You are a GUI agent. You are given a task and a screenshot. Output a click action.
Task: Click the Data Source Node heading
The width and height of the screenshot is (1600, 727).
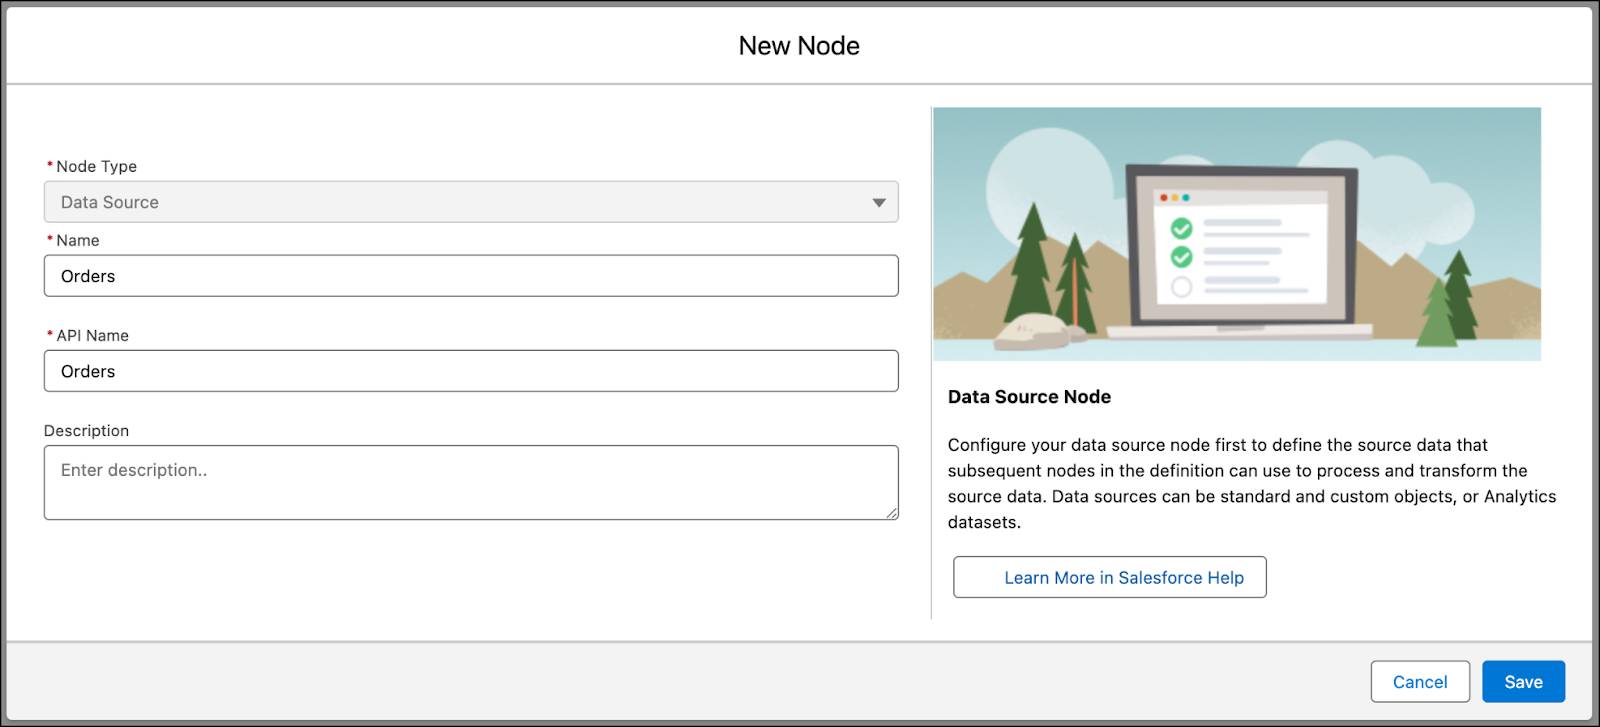(x=1029, y=397)
